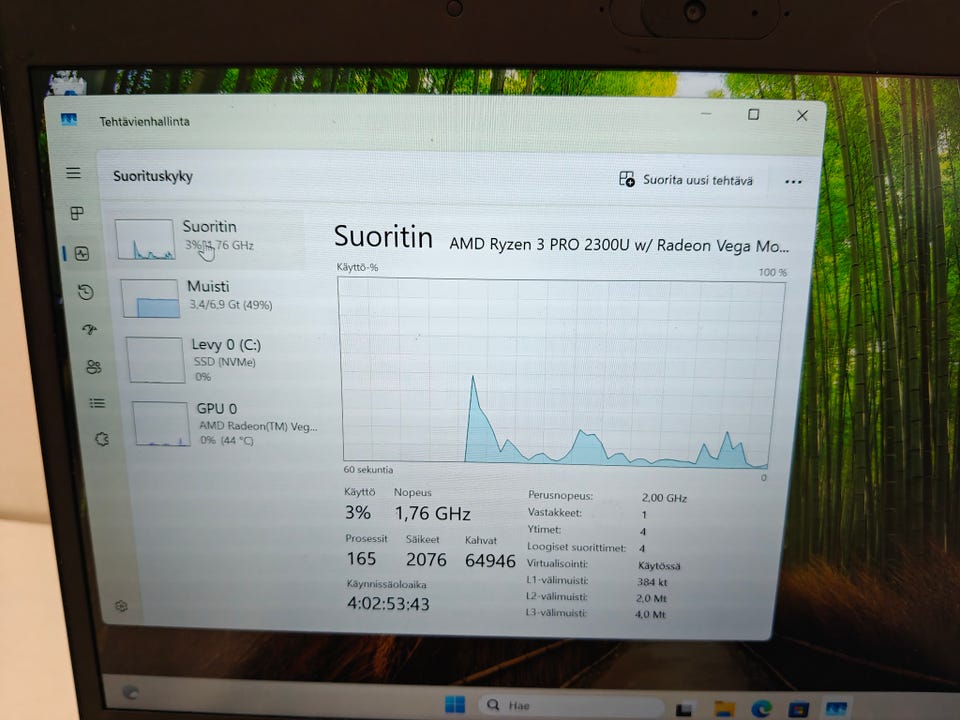Minimize the Tehtävienhallinta window
This screenshot has width=960, height=720.
click(706, 114)
